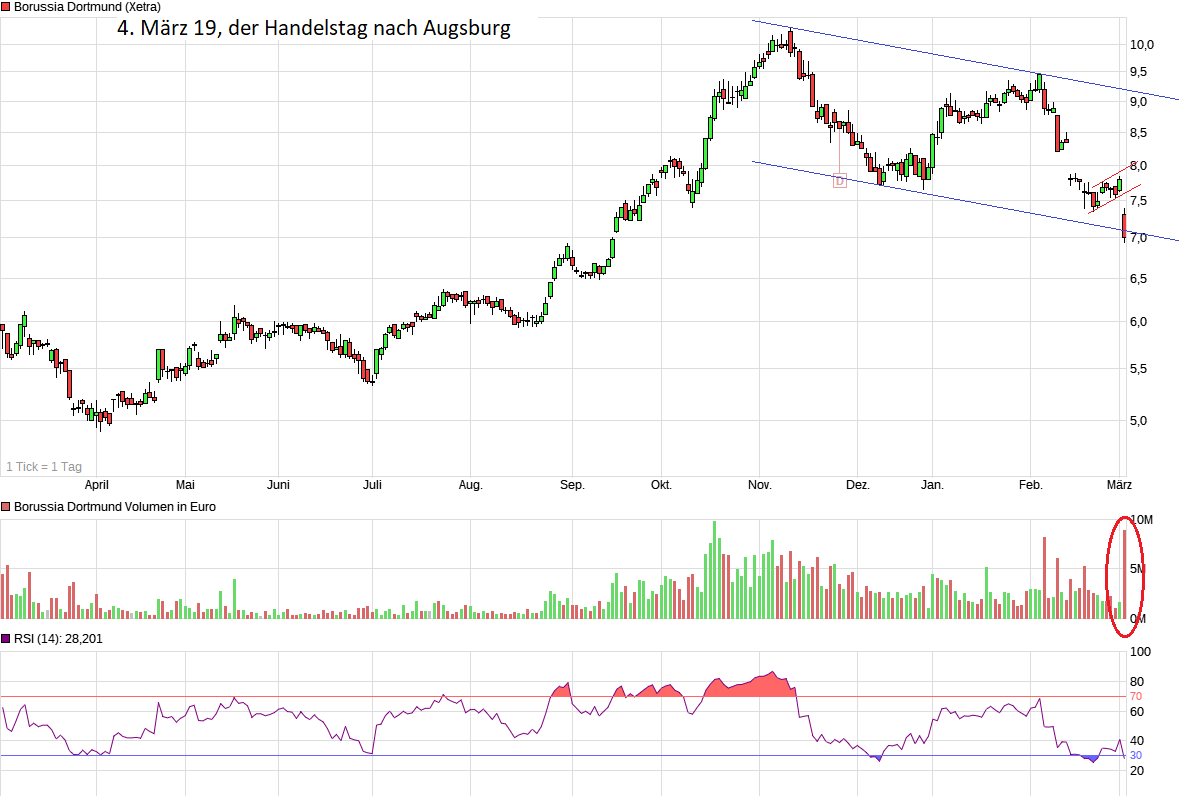Click the '100' RSI axis value
1179x796 pixels.
pyautogui.click(x=1140, y=652)
